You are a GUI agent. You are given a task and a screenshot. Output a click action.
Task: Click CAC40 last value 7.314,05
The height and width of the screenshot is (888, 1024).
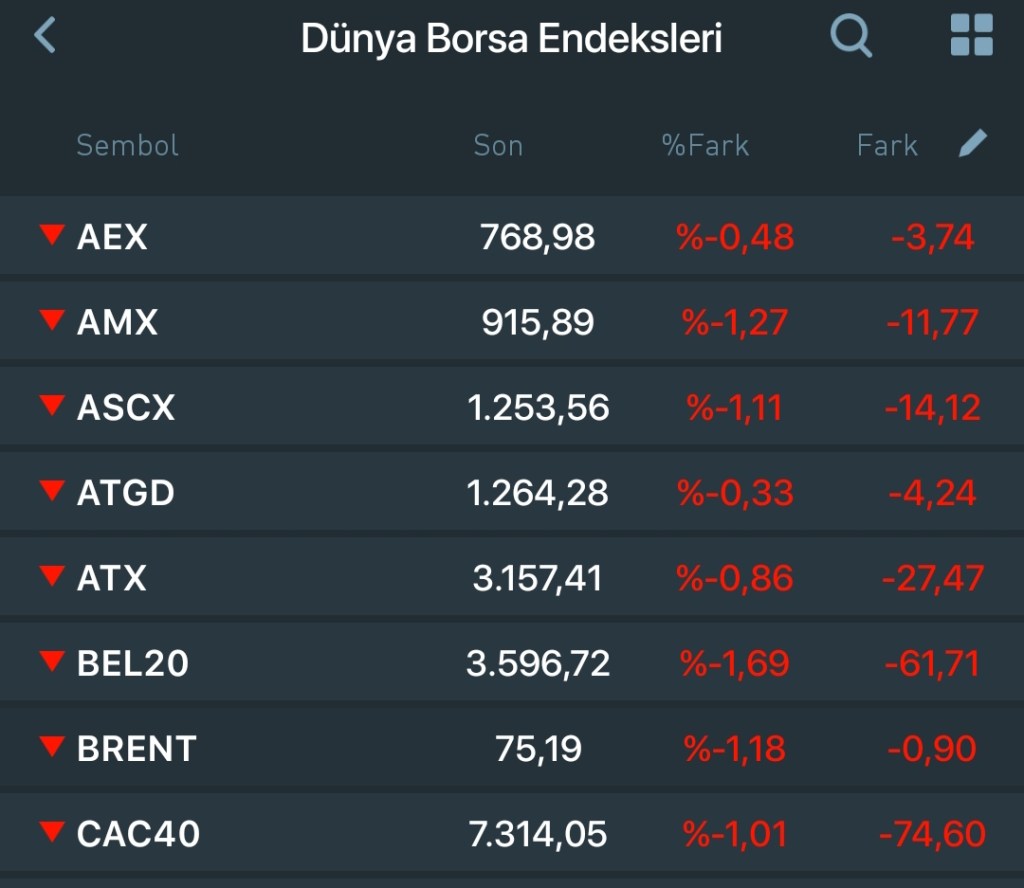[x=538, y=833]
